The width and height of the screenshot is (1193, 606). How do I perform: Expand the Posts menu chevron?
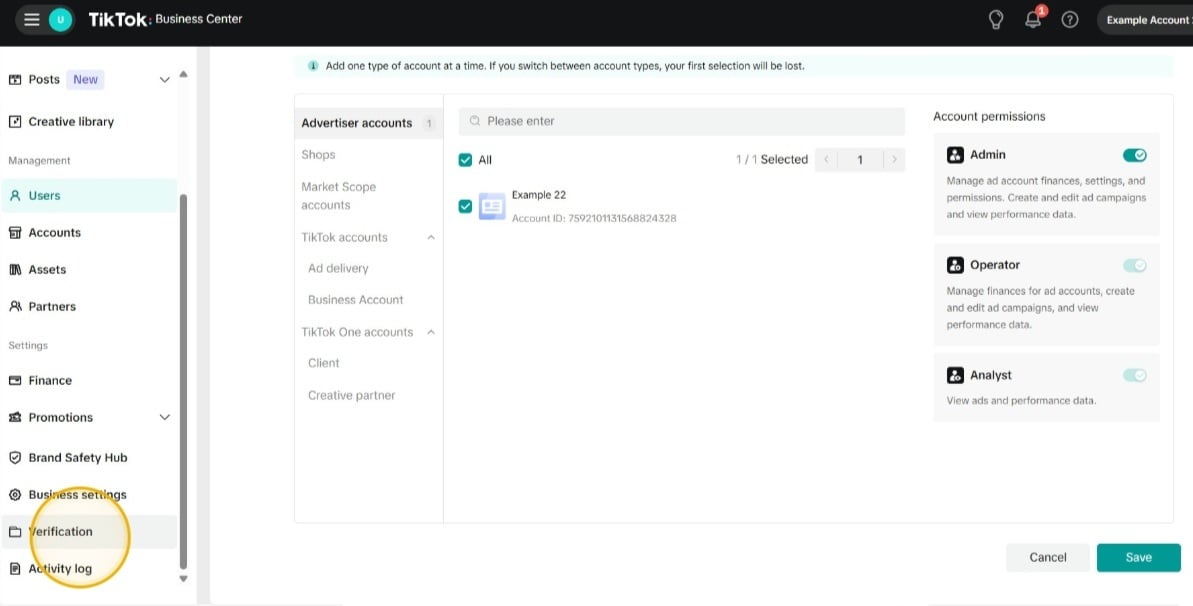[x=165, y=80]
